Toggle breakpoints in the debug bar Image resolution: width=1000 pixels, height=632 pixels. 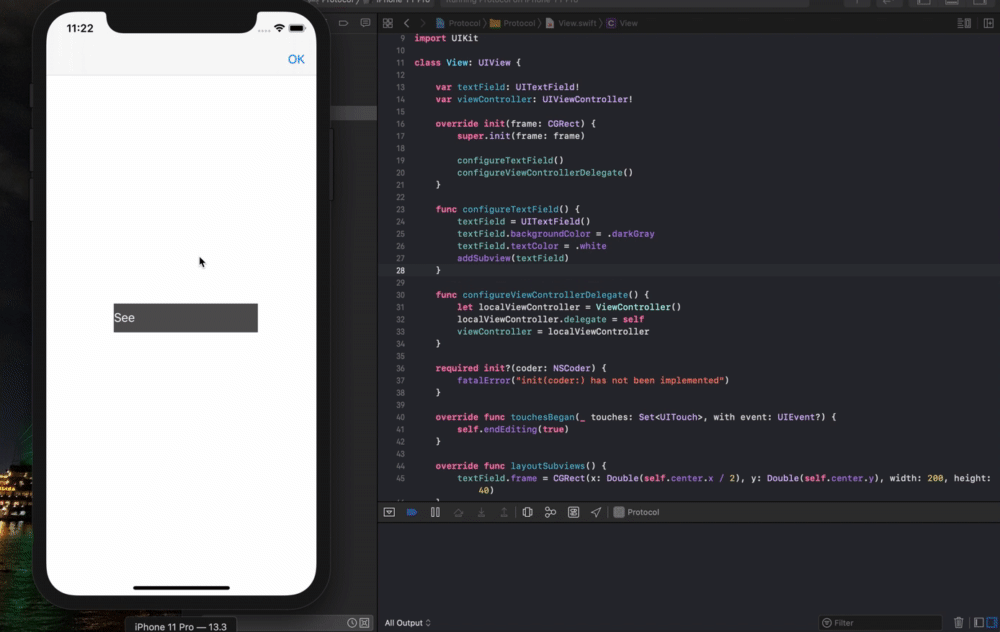411,511
